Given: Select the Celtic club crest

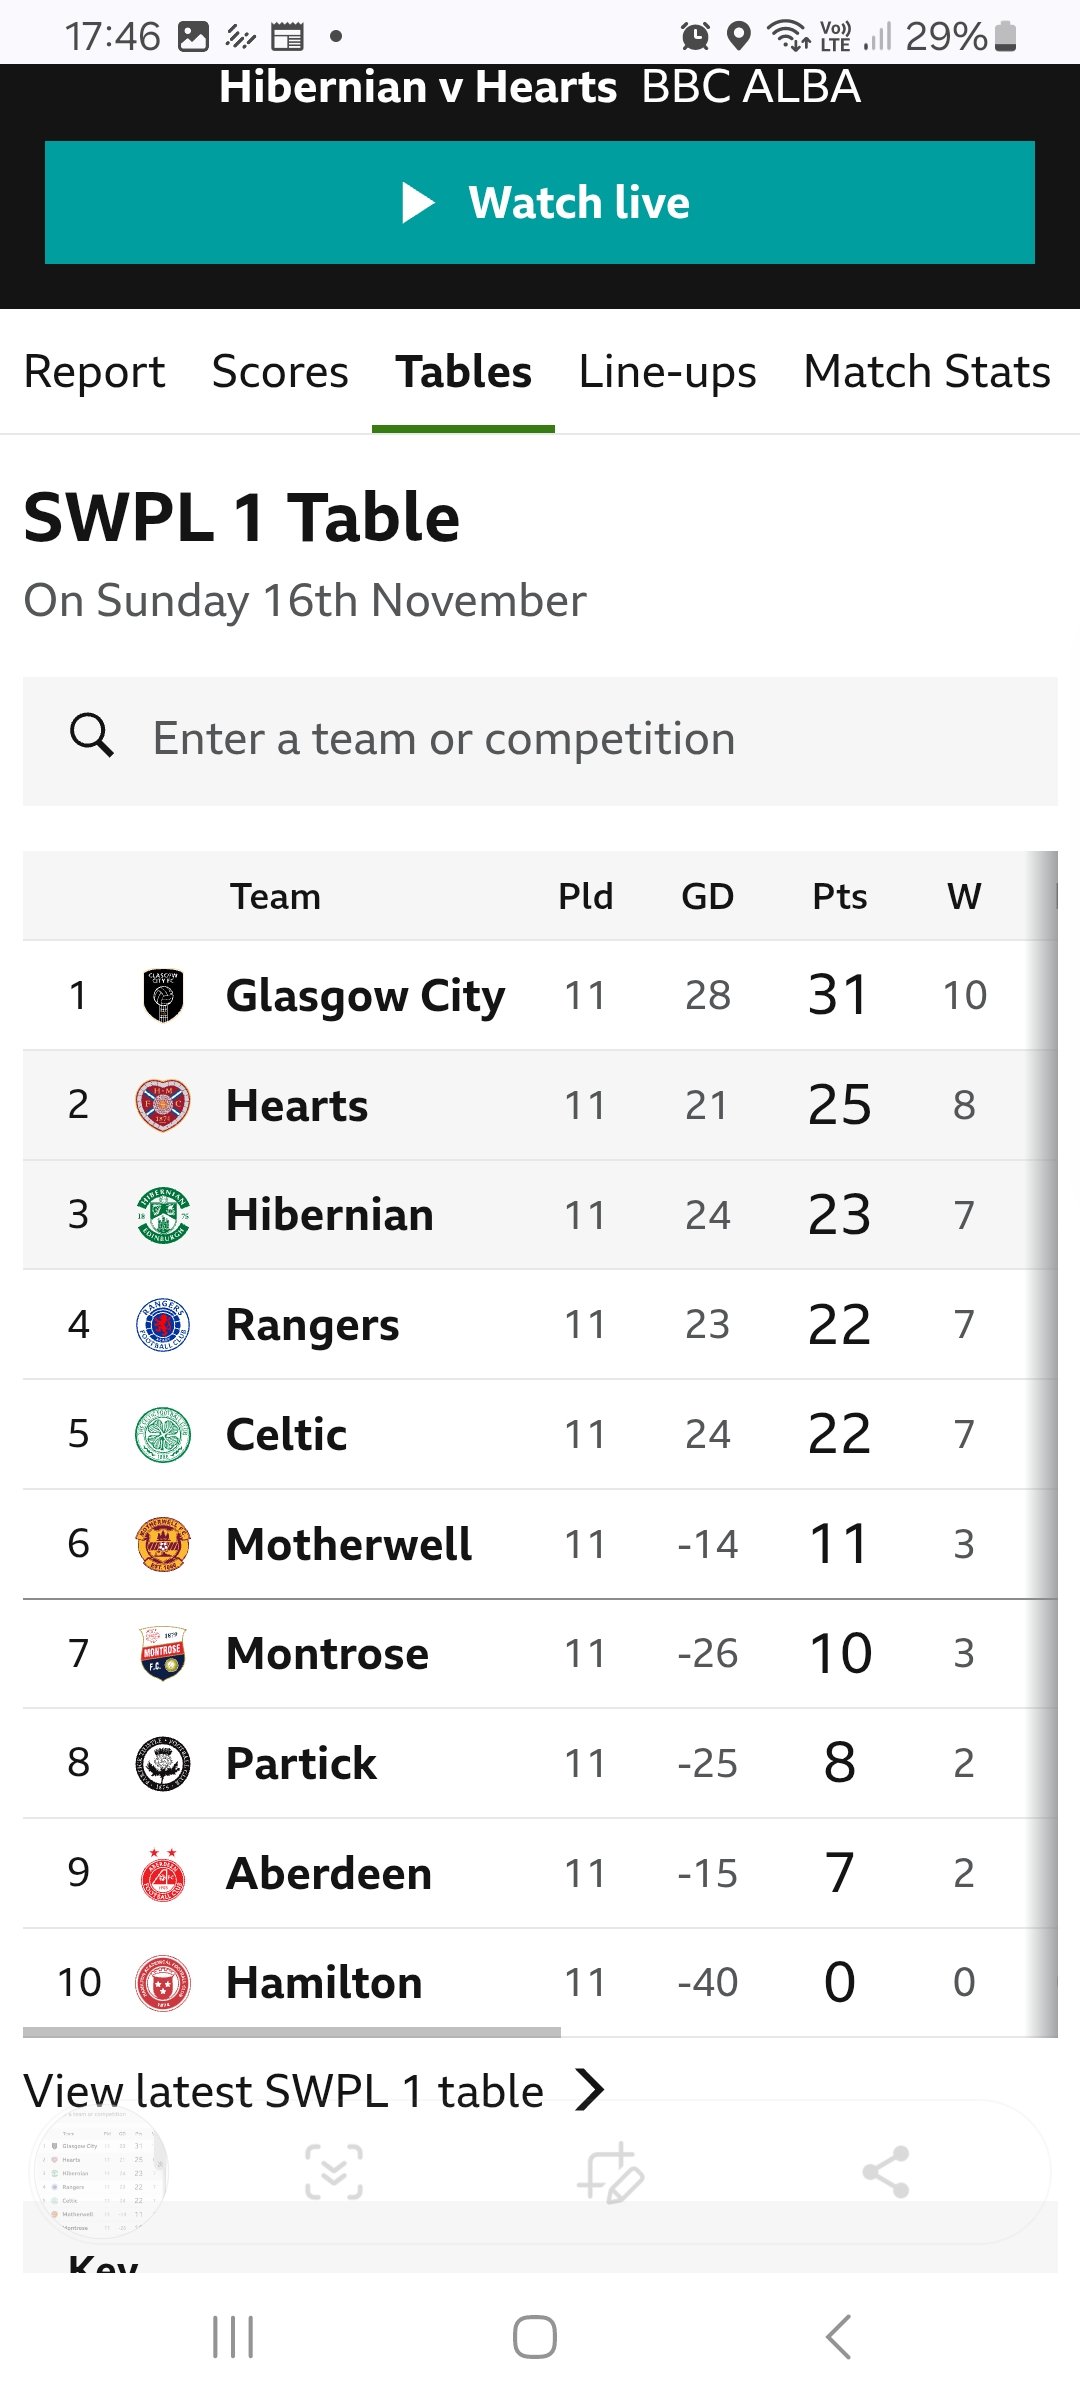Looking at the screenshot, I should tap(163, 1433).
